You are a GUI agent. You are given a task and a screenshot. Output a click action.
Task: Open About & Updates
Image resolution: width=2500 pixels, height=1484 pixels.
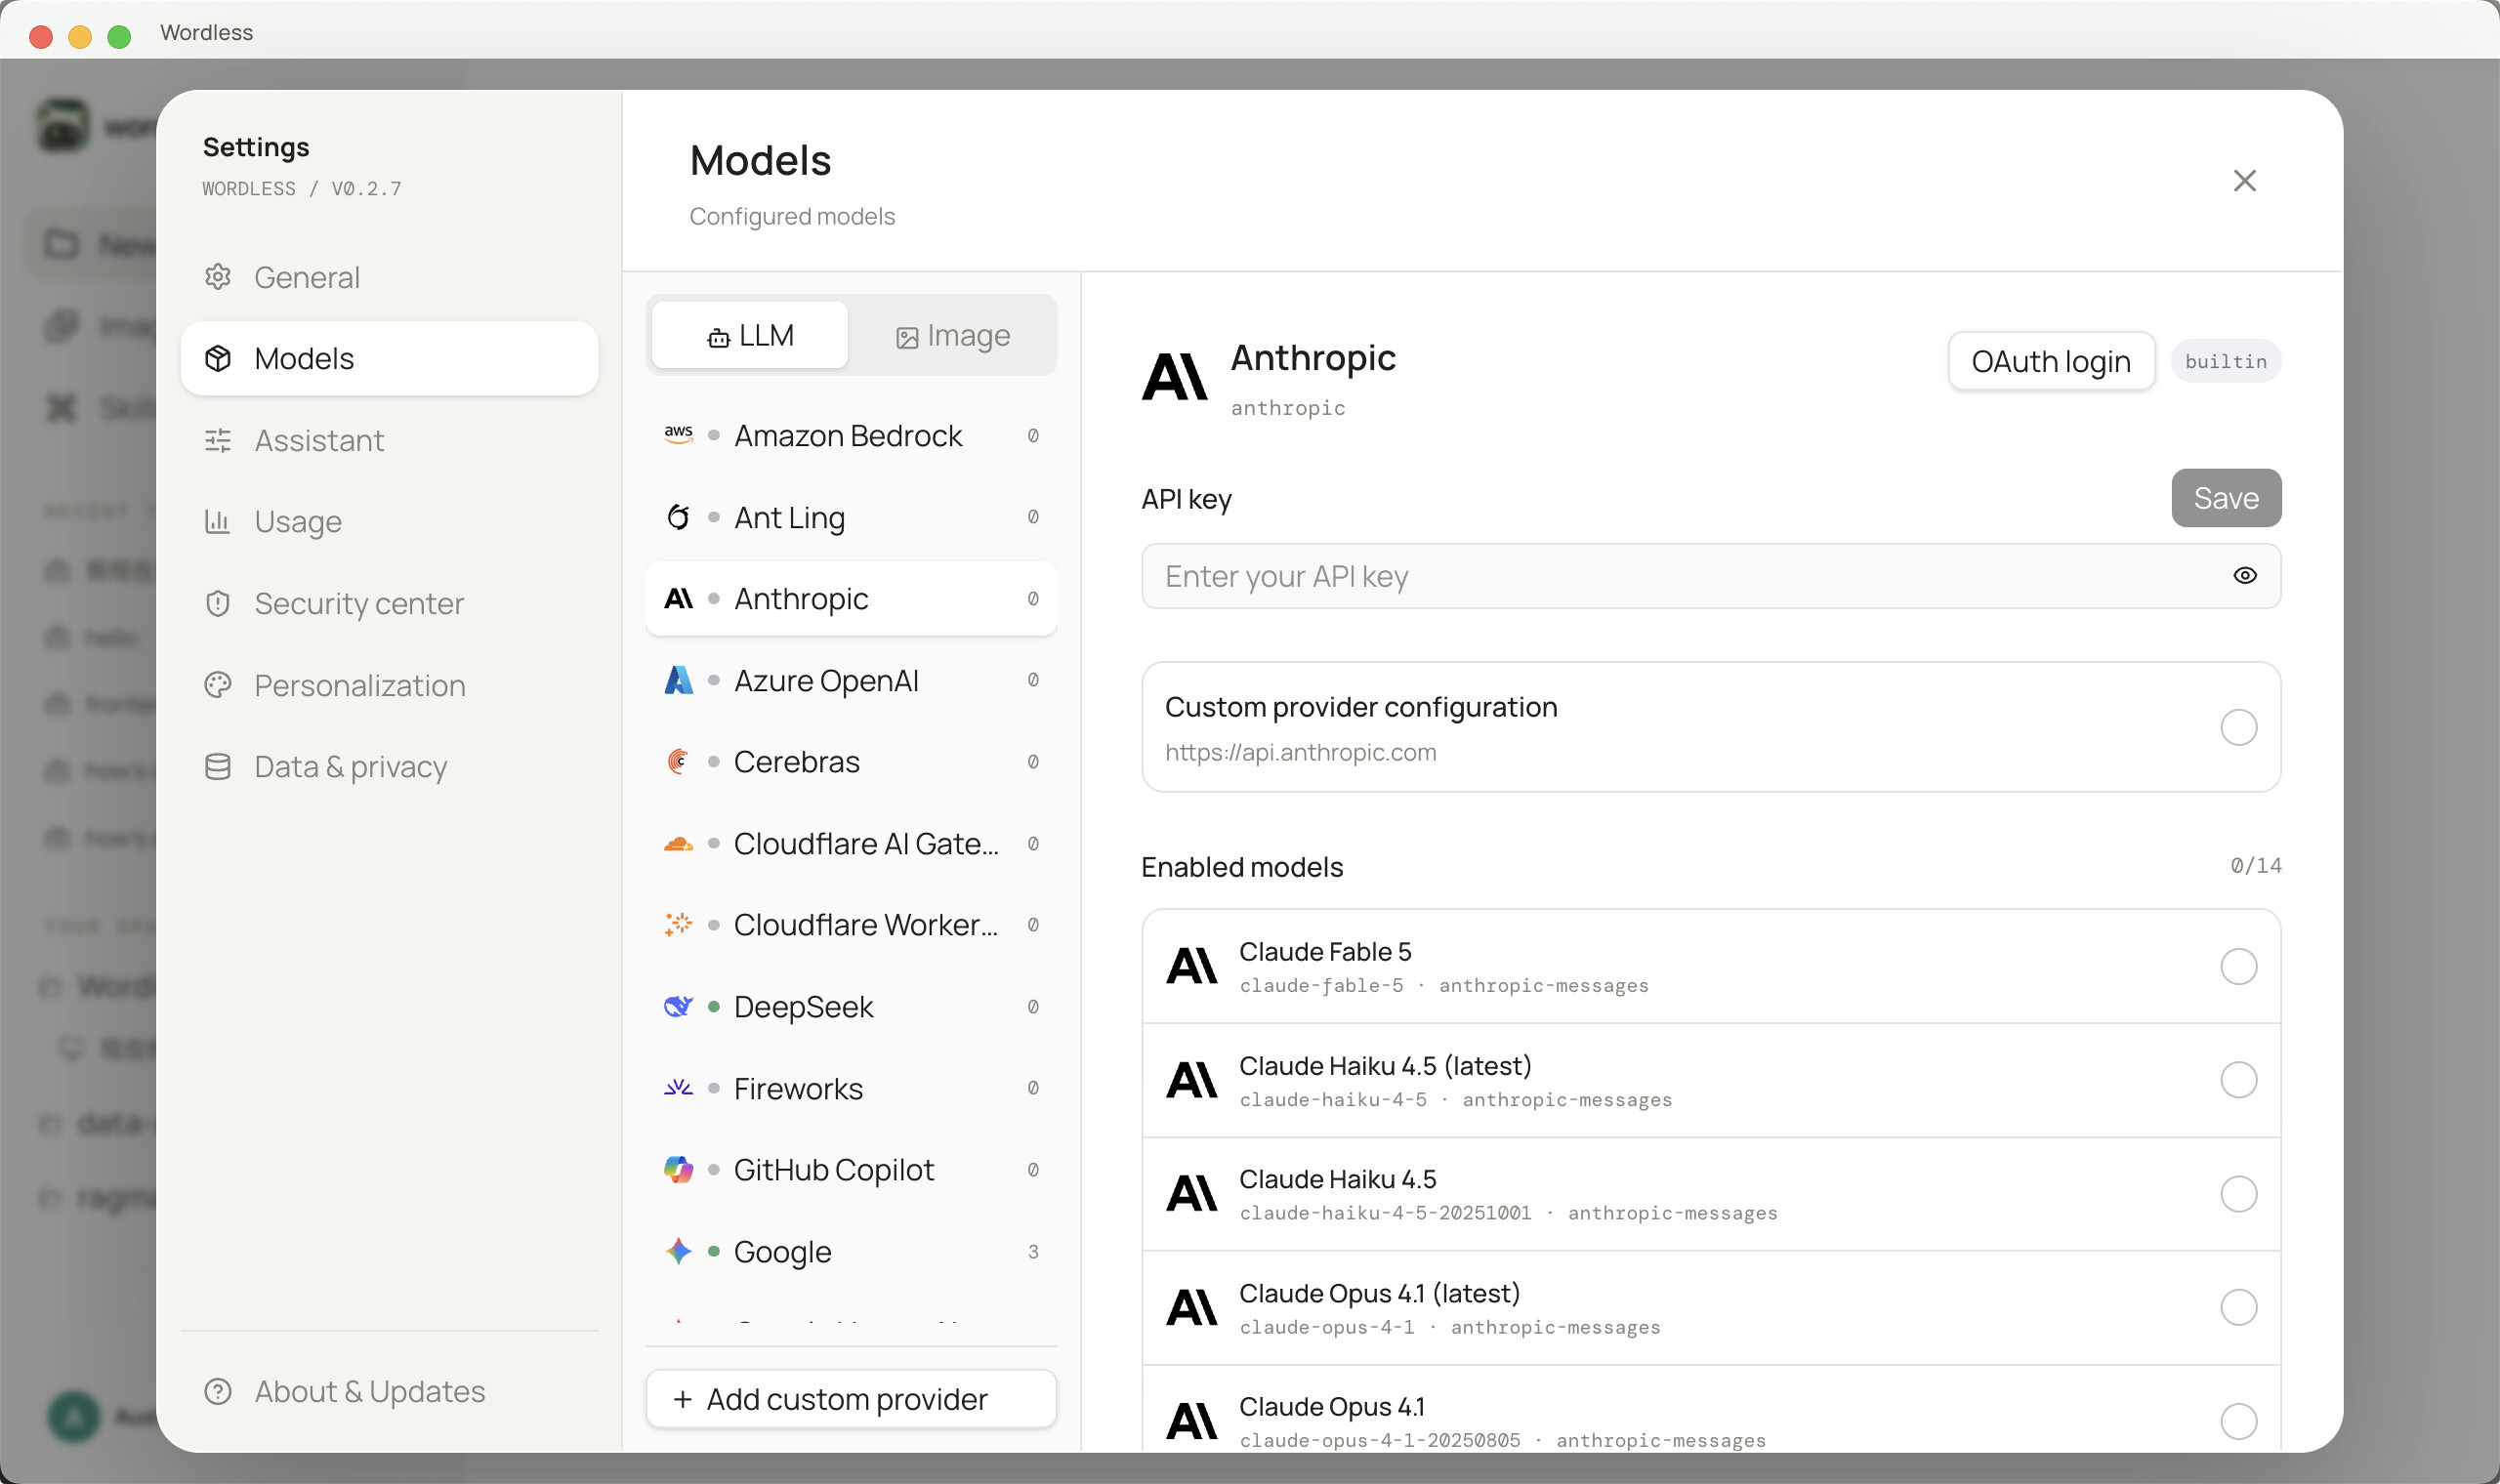tap(389, 1391)
